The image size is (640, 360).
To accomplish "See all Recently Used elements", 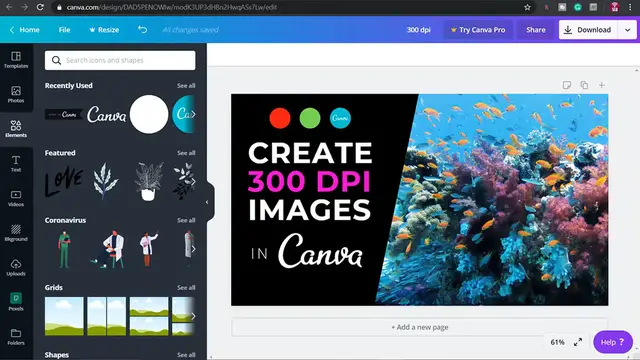I will [x=186, y=86].
